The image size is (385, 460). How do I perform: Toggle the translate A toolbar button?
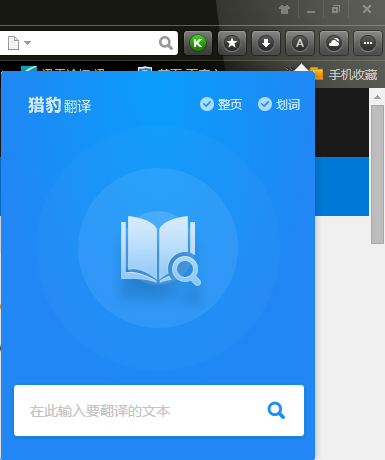[300, 43]
